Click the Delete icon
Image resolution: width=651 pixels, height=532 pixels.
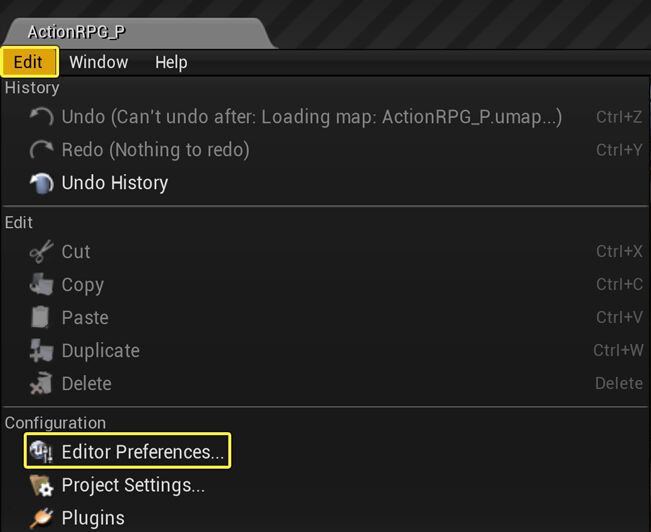pos(41,384)
